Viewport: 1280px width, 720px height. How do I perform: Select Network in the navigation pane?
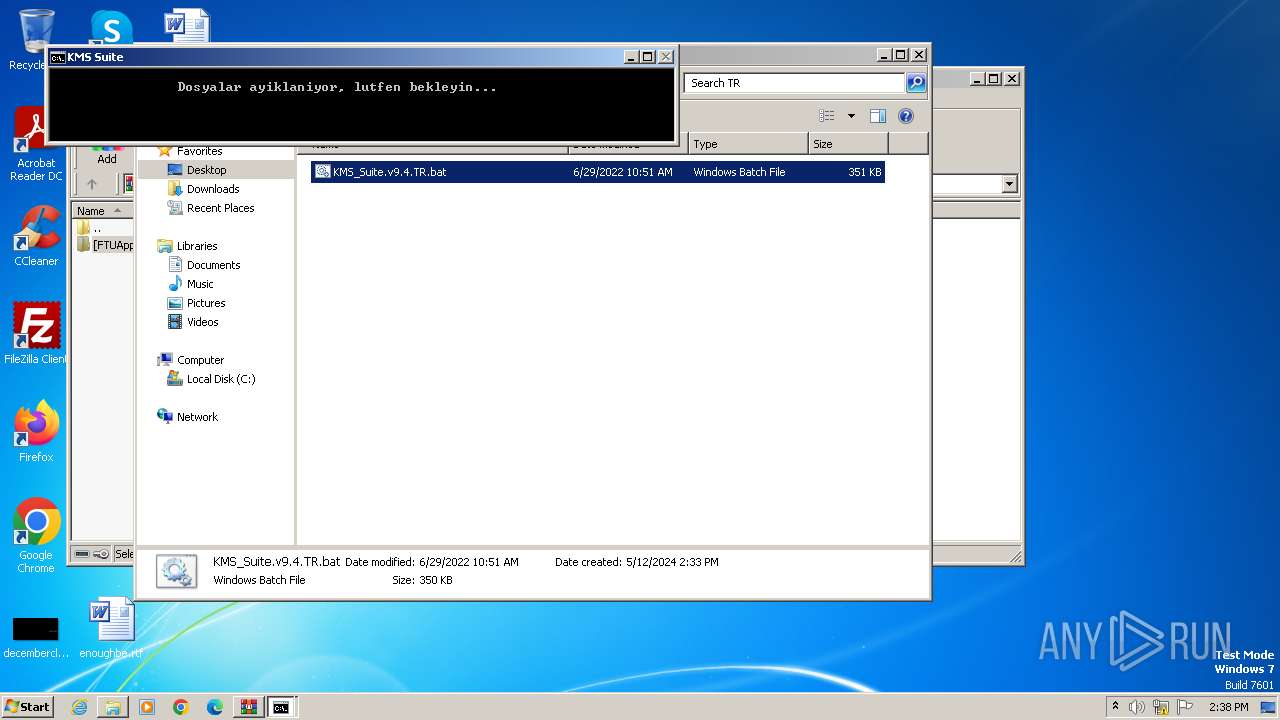pyautogui.click(x=197, y=417)
